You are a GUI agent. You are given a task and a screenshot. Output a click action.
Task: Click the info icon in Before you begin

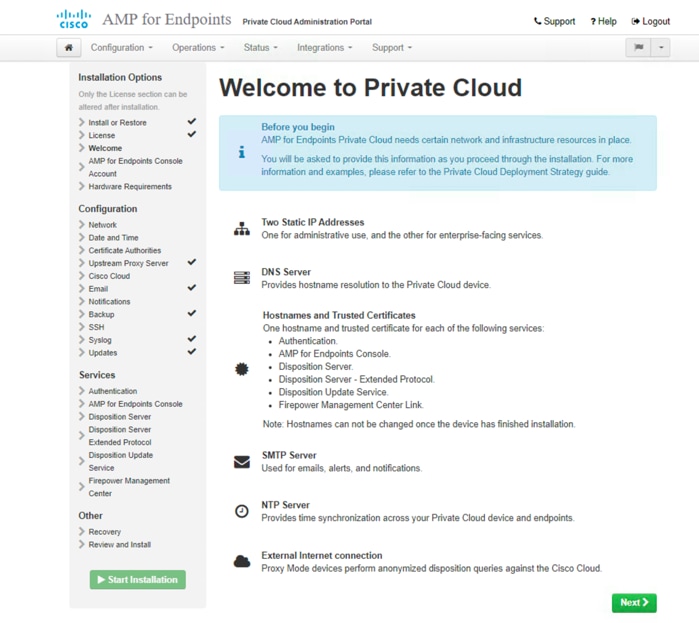pyautogui.click(x=242, y=152)
